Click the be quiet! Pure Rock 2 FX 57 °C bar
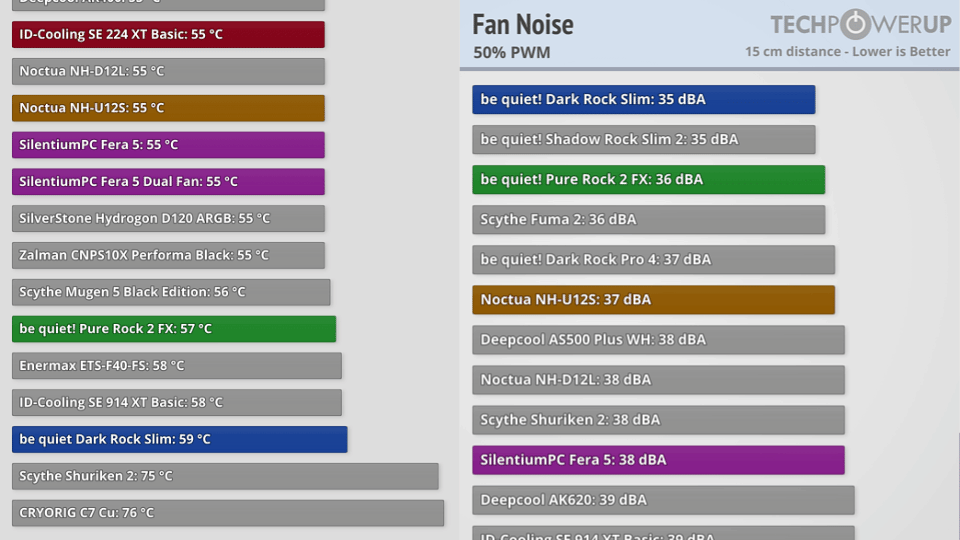Screen dimensions: 960x540 pos(174,329)
